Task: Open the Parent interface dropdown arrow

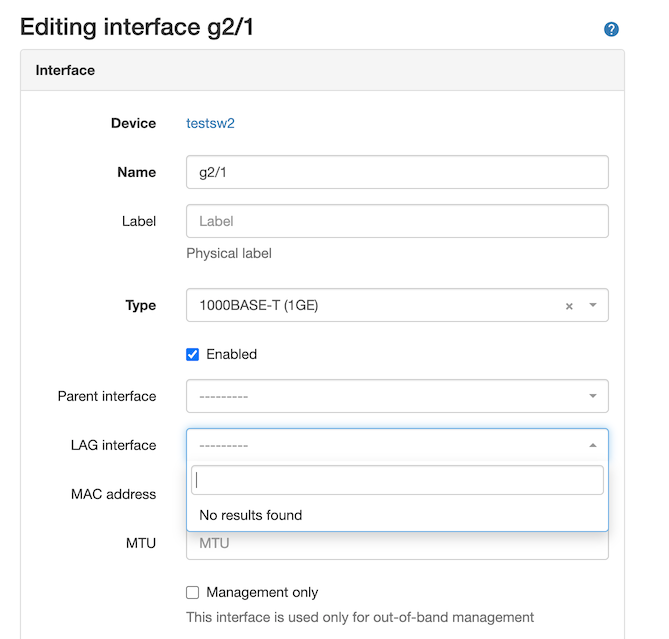Action: pos(592,396)
